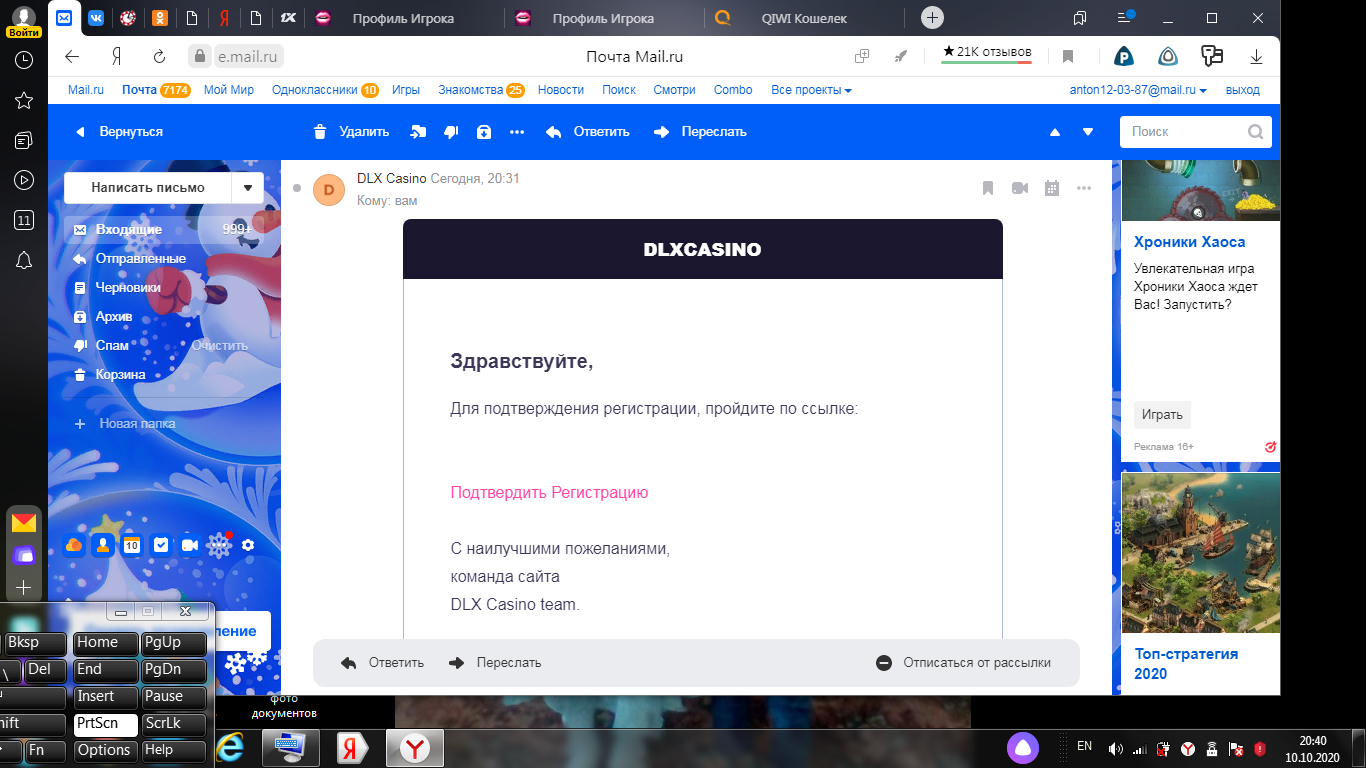The width and height of the screenshot is (1366, 768).
Task: Open Tasks checkmark icon in mail sidebar
Action: (x=160, y=545)
